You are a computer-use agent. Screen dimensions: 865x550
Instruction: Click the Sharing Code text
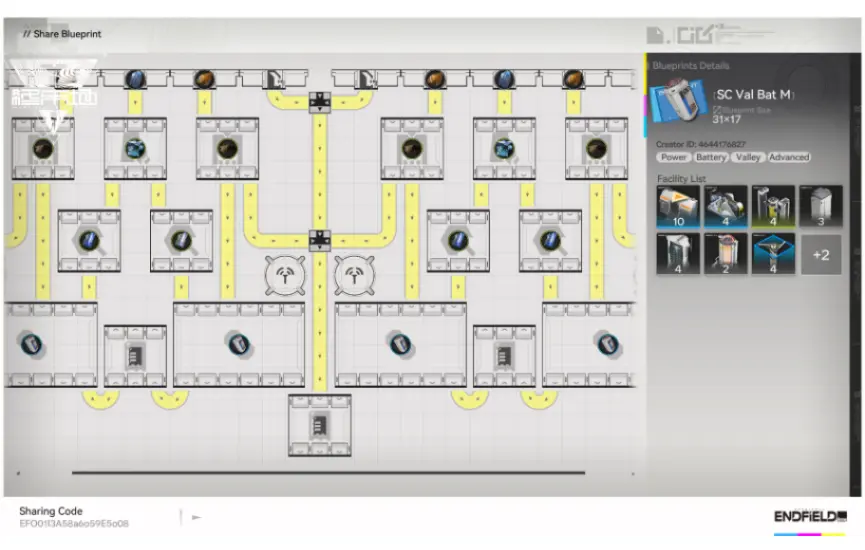tap(50, 511)
